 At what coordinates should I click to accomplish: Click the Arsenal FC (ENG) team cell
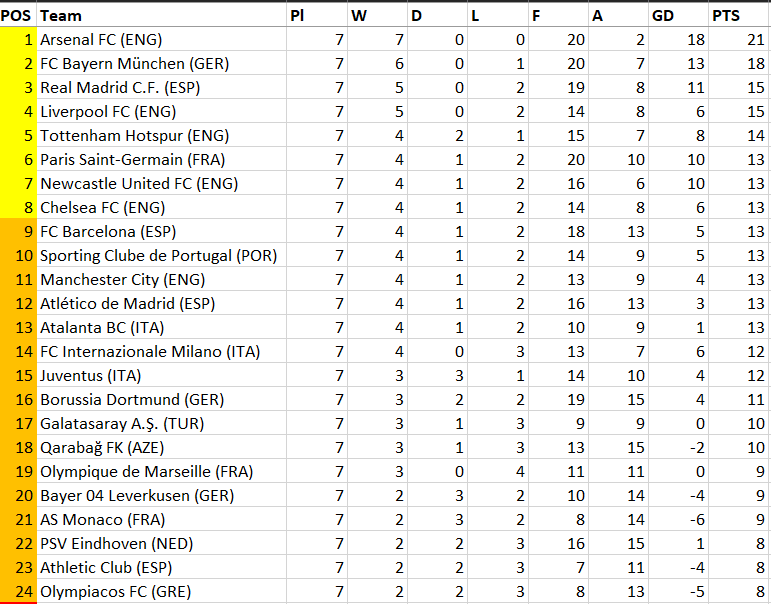(161, 39)
